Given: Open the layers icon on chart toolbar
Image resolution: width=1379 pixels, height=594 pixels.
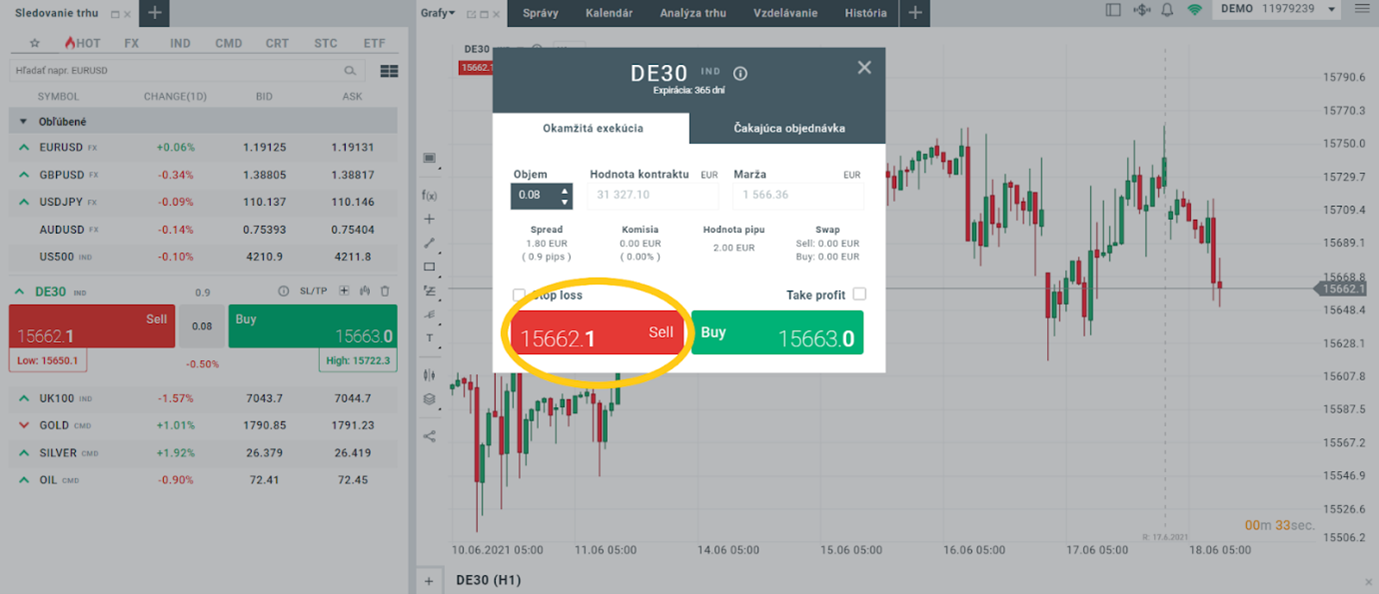Looking at the screenshot, I should pyautogui.click(x=429, y=399).
